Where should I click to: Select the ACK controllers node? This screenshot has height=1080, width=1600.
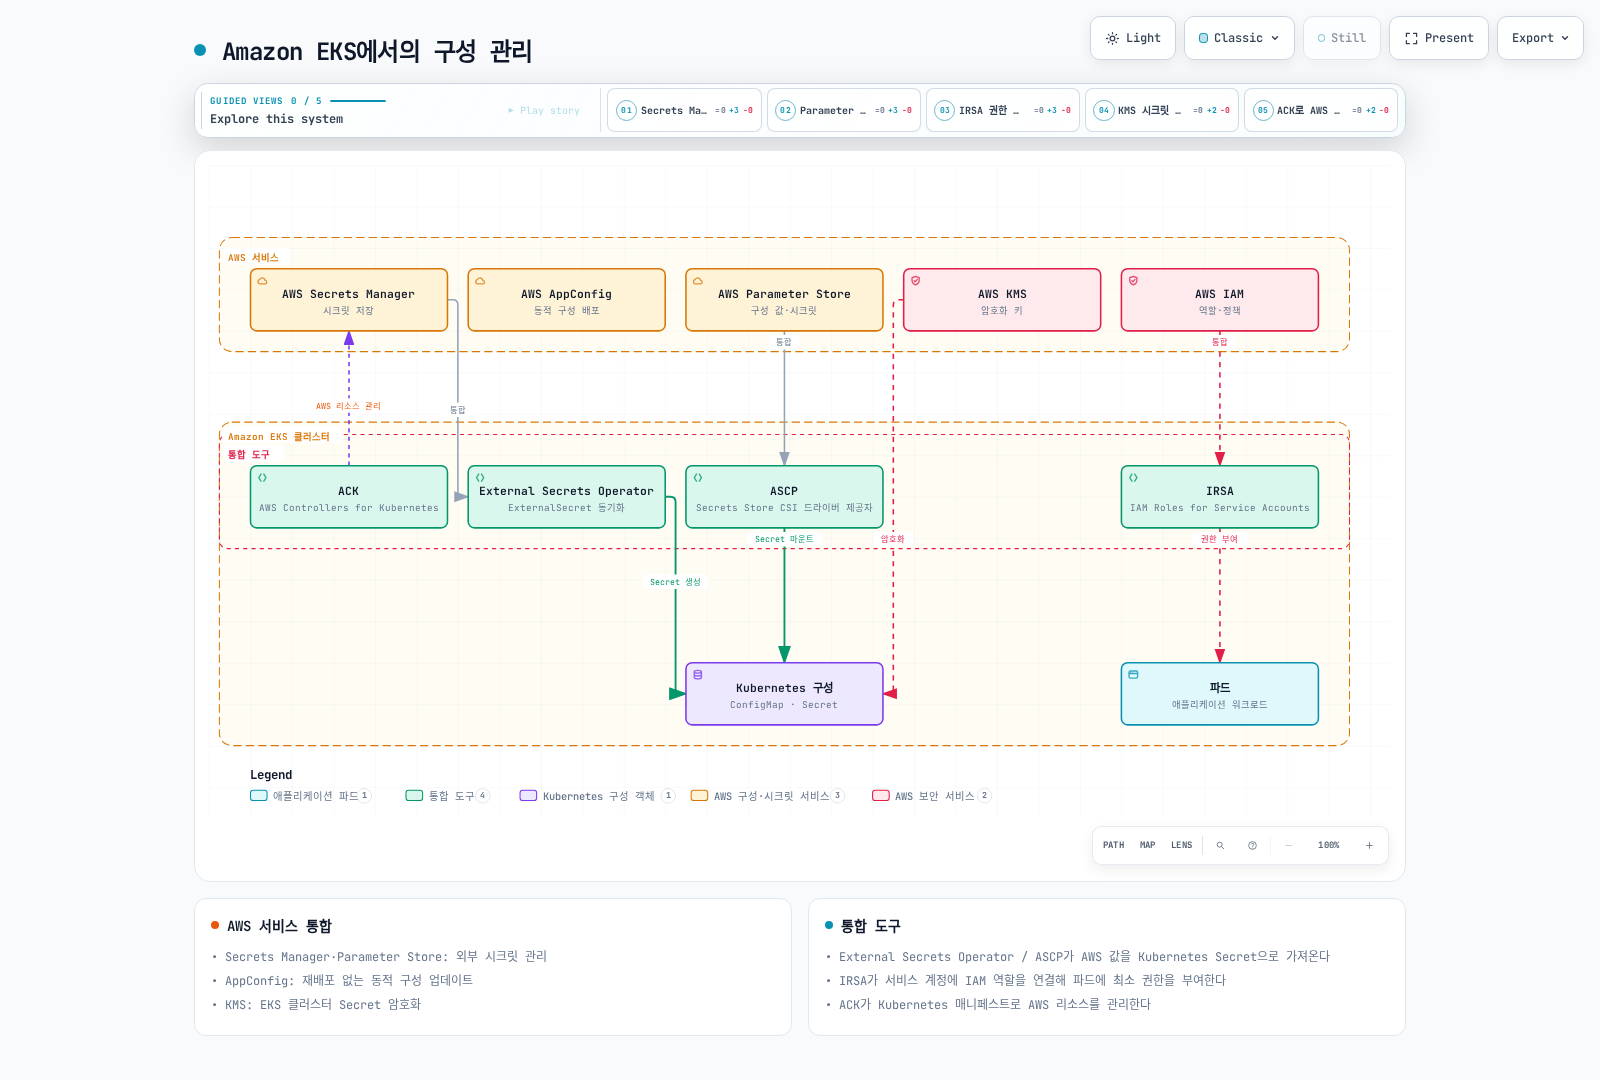tap(349, 497)
